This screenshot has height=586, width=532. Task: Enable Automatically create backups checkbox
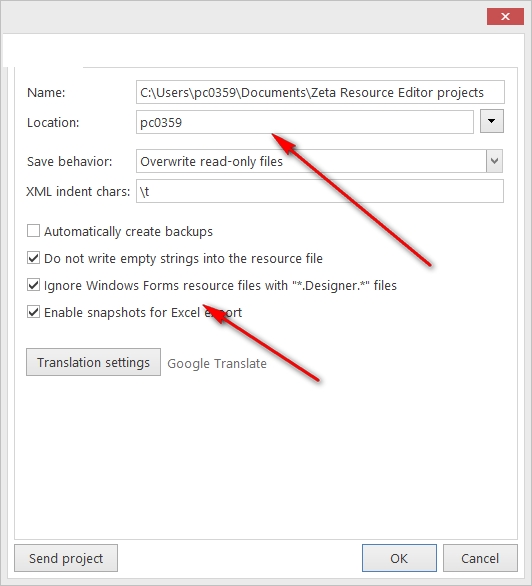coord(33,231)
